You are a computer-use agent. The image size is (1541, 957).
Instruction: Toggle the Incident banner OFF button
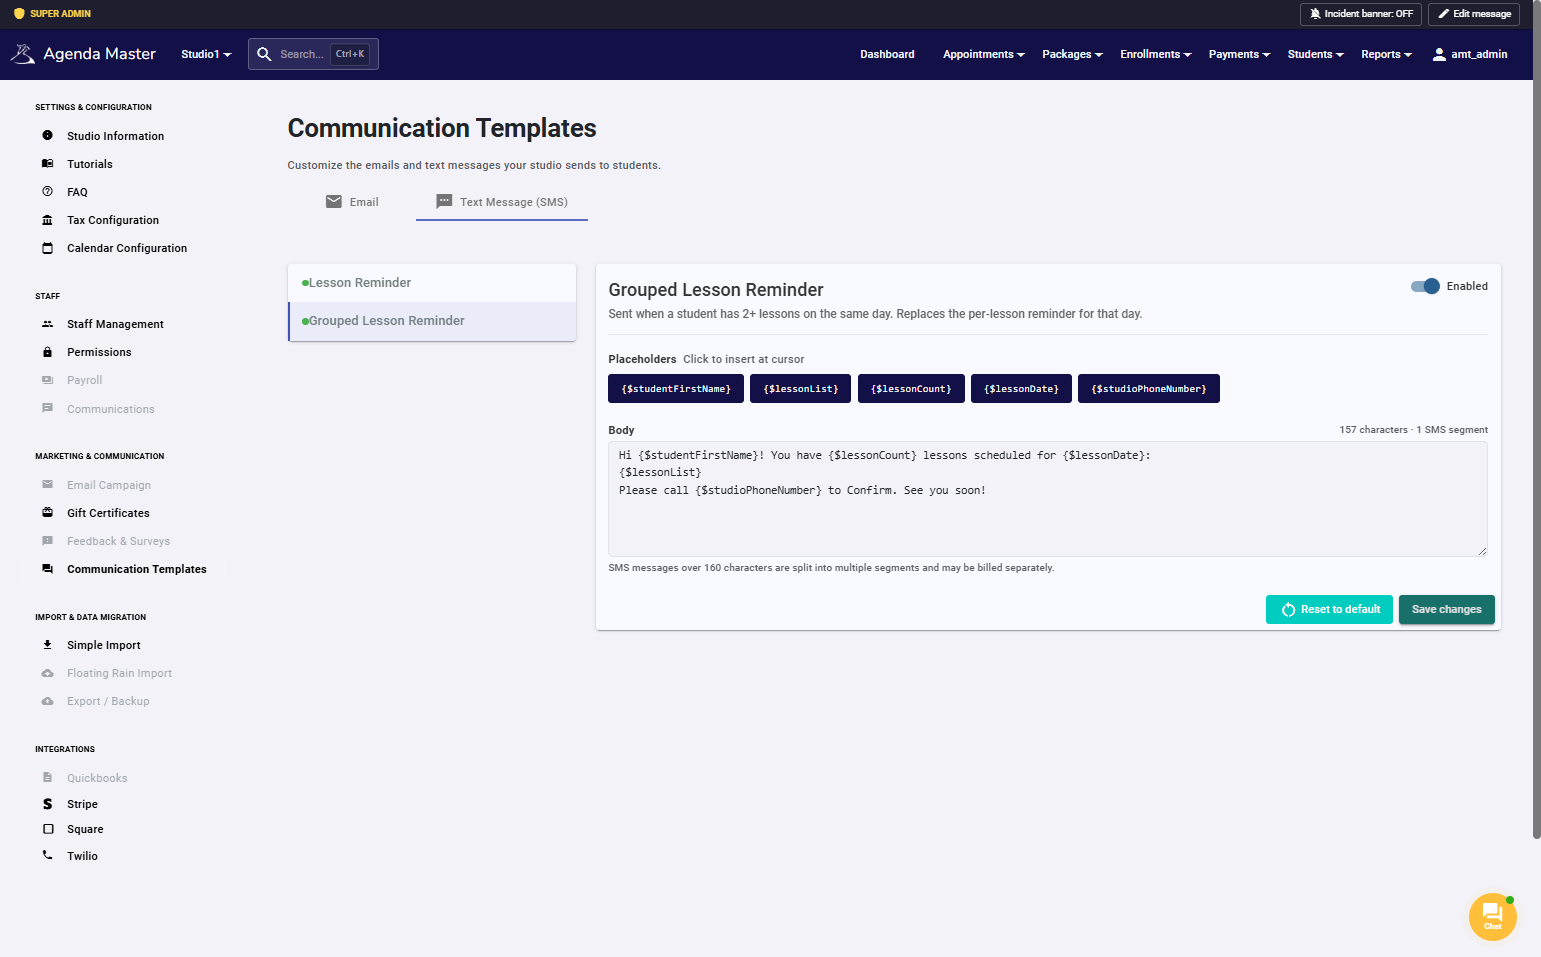tap(1360, 14)
